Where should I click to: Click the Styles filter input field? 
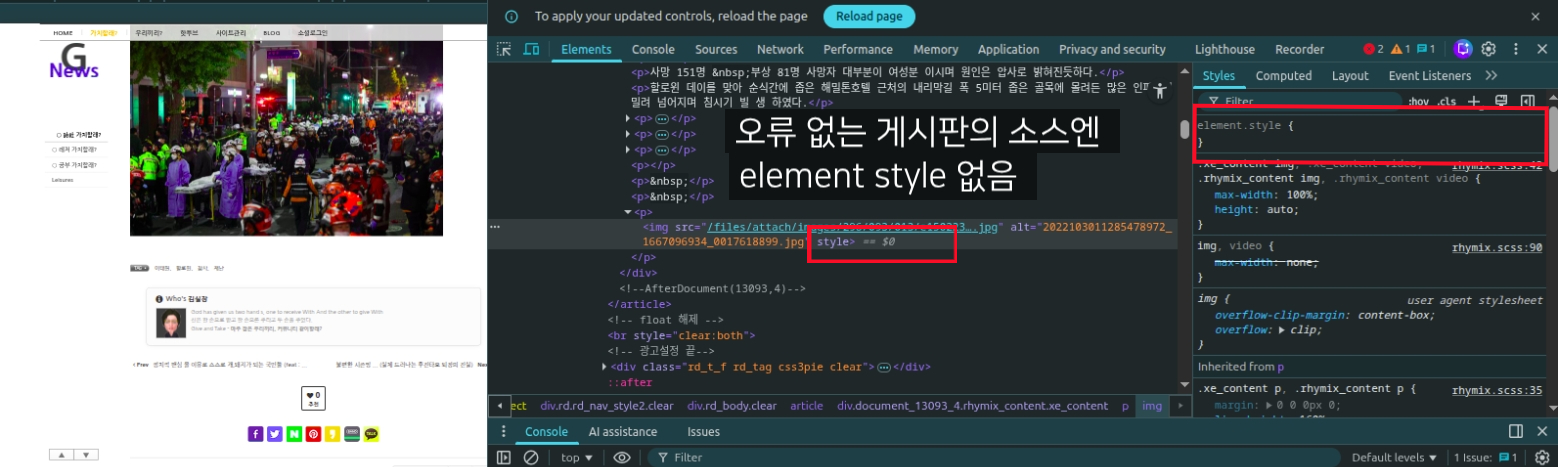(1300, 101)
